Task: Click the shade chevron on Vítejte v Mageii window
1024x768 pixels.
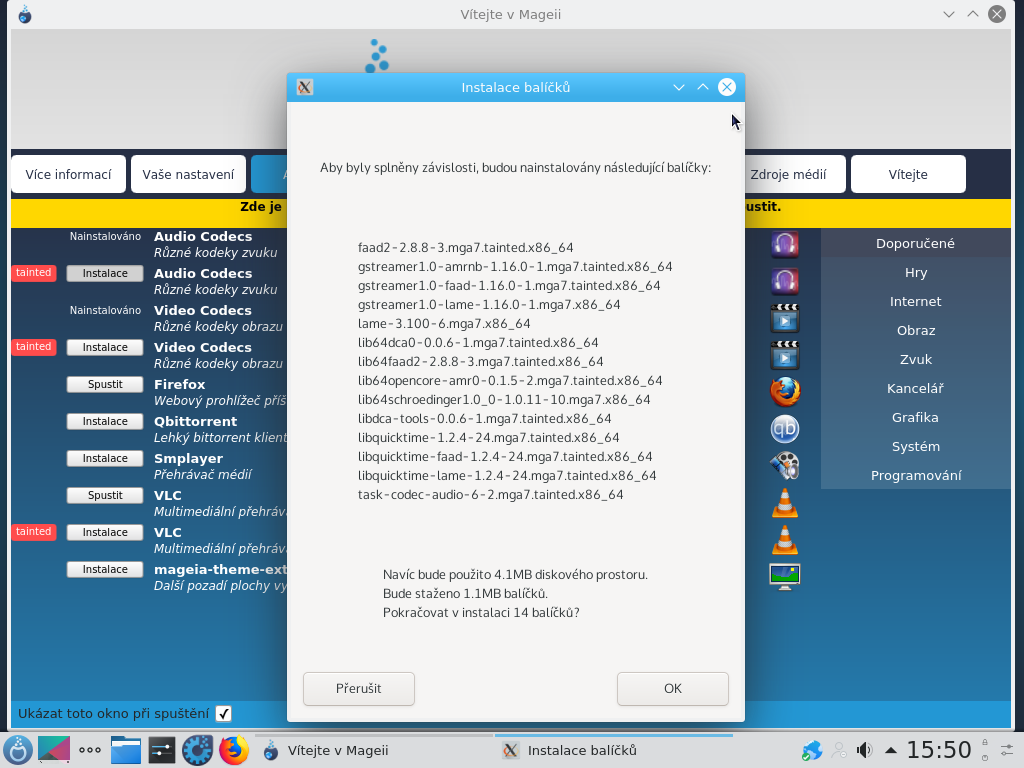Action: (948, 14)
